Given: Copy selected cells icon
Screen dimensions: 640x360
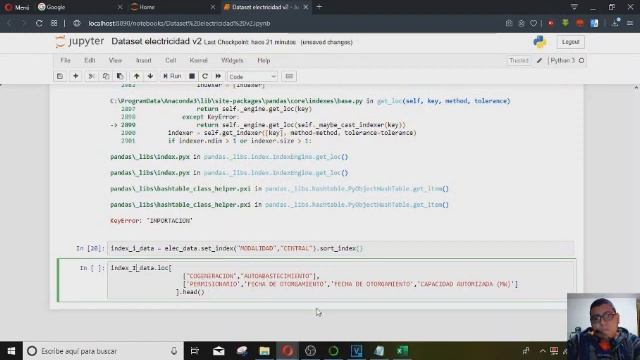Looking at the screenshot, I should 106,76.
